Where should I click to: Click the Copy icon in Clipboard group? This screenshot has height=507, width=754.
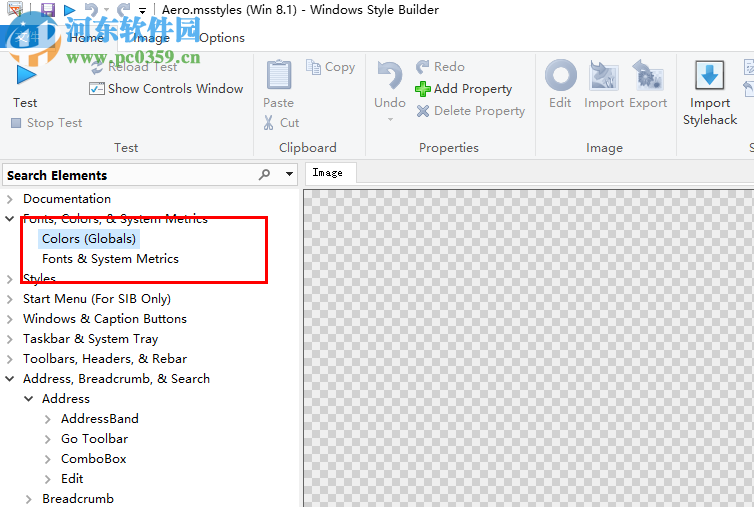click(313, 67)
